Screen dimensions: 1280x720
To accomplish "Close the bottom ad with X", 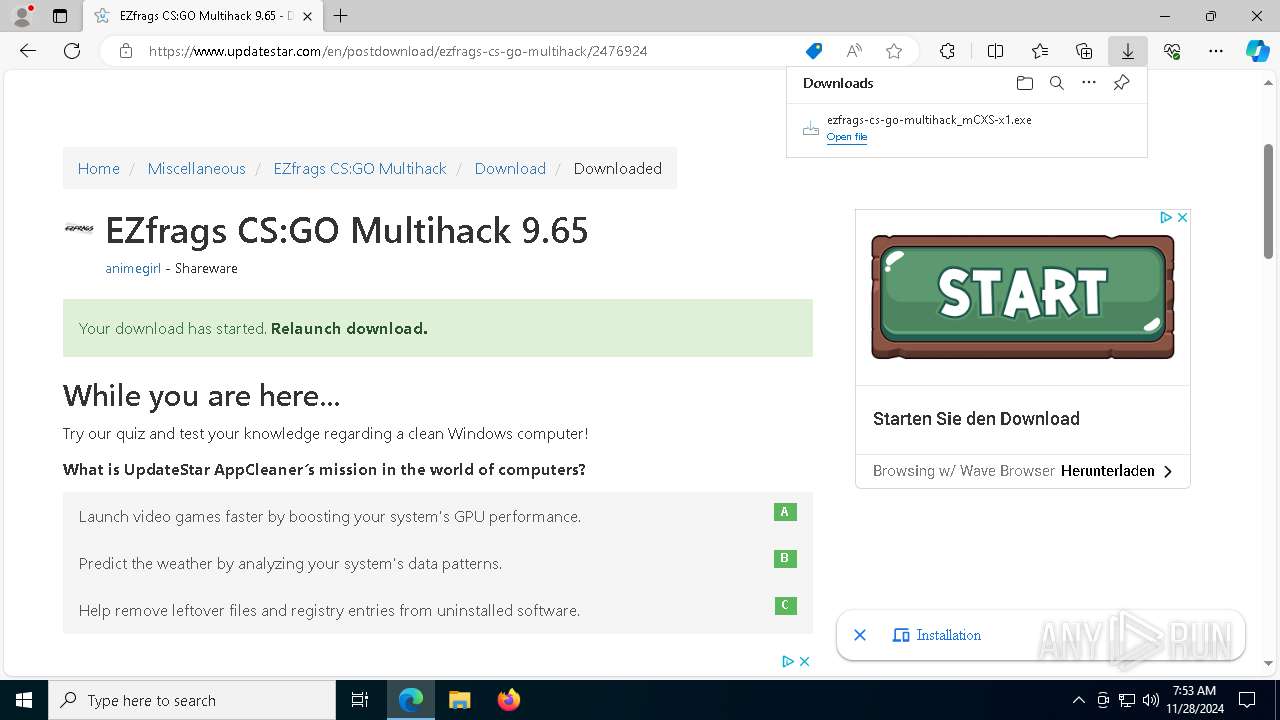I will (x=804, y=661).
